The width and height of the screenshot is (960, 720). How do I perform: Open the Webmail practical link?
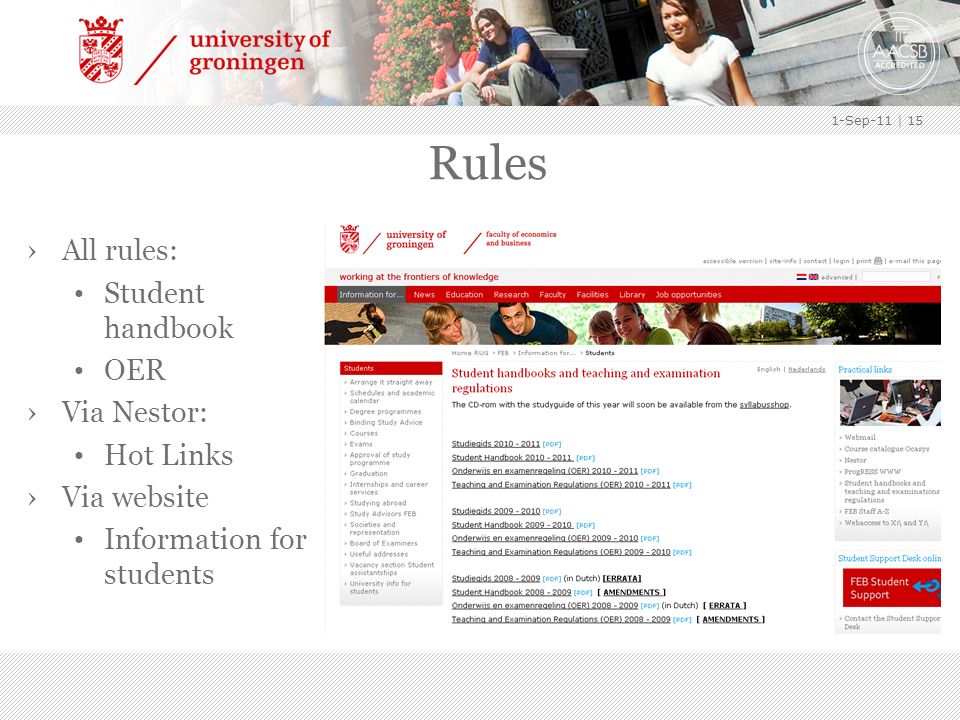(x=860, y=437)
